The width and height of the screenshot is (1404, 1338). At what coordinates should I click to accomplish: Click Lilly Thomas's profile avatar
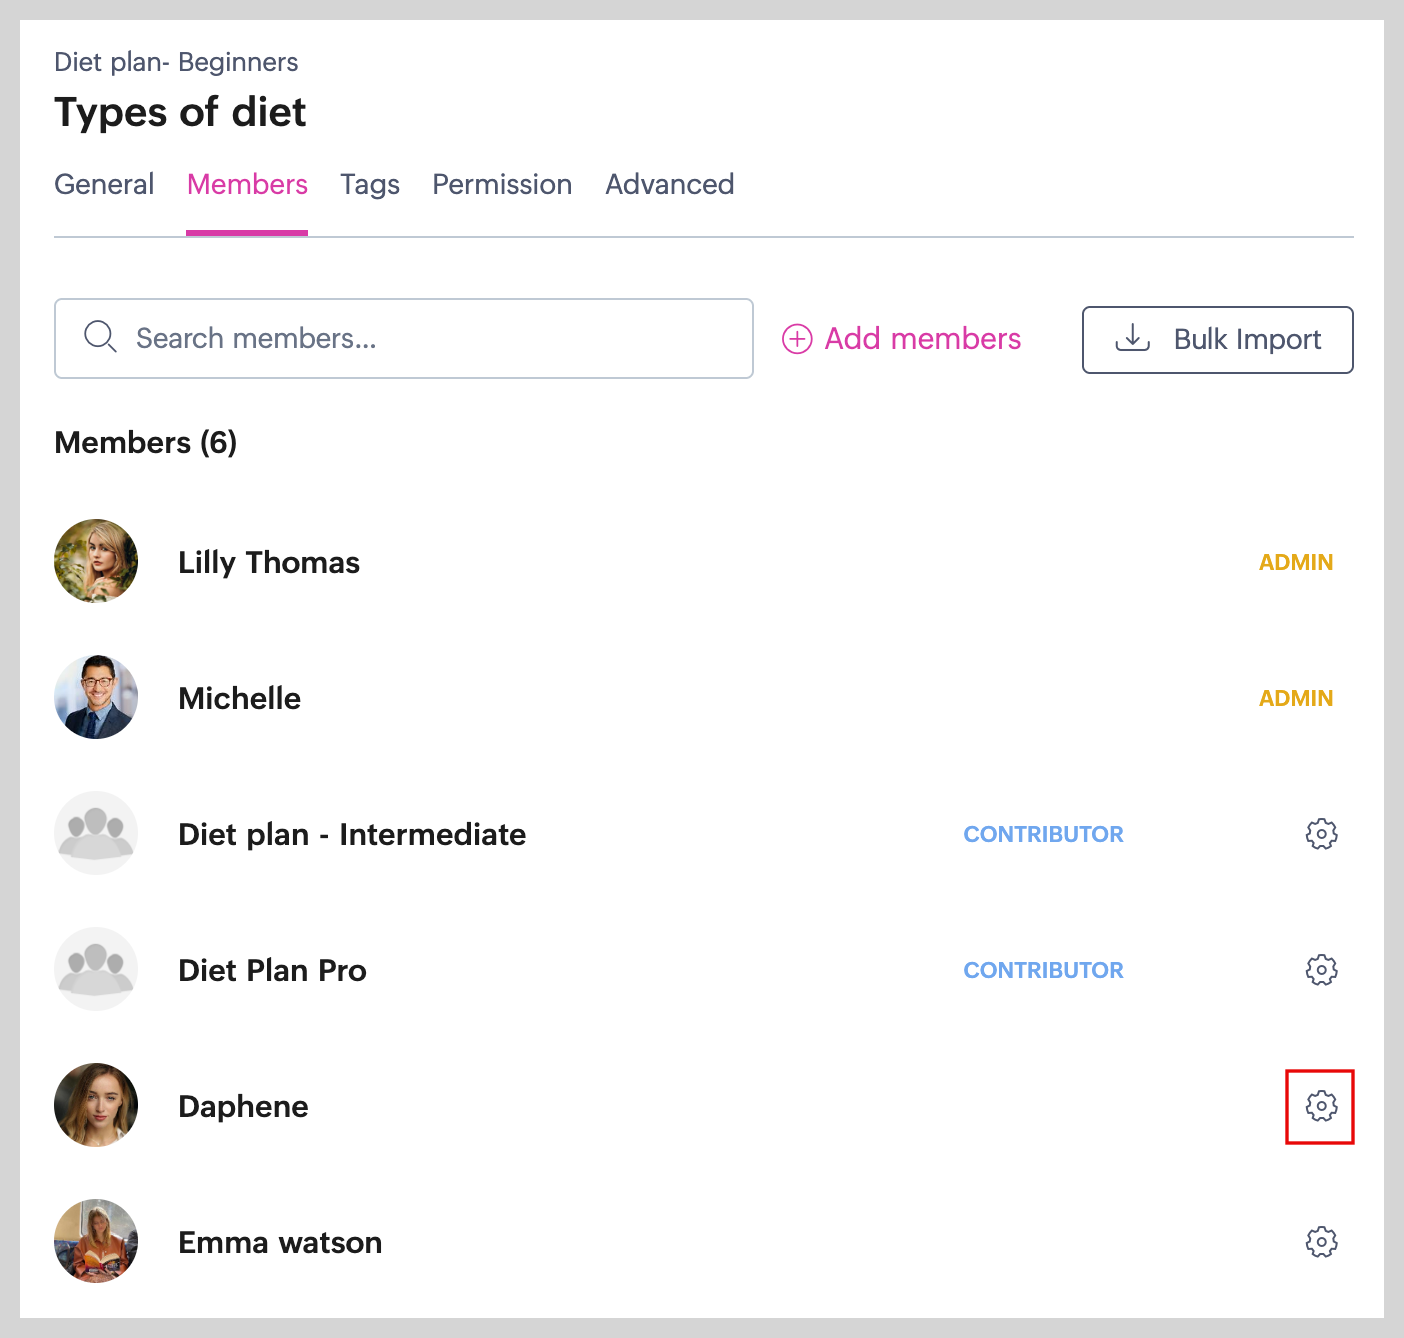[96, 561]
